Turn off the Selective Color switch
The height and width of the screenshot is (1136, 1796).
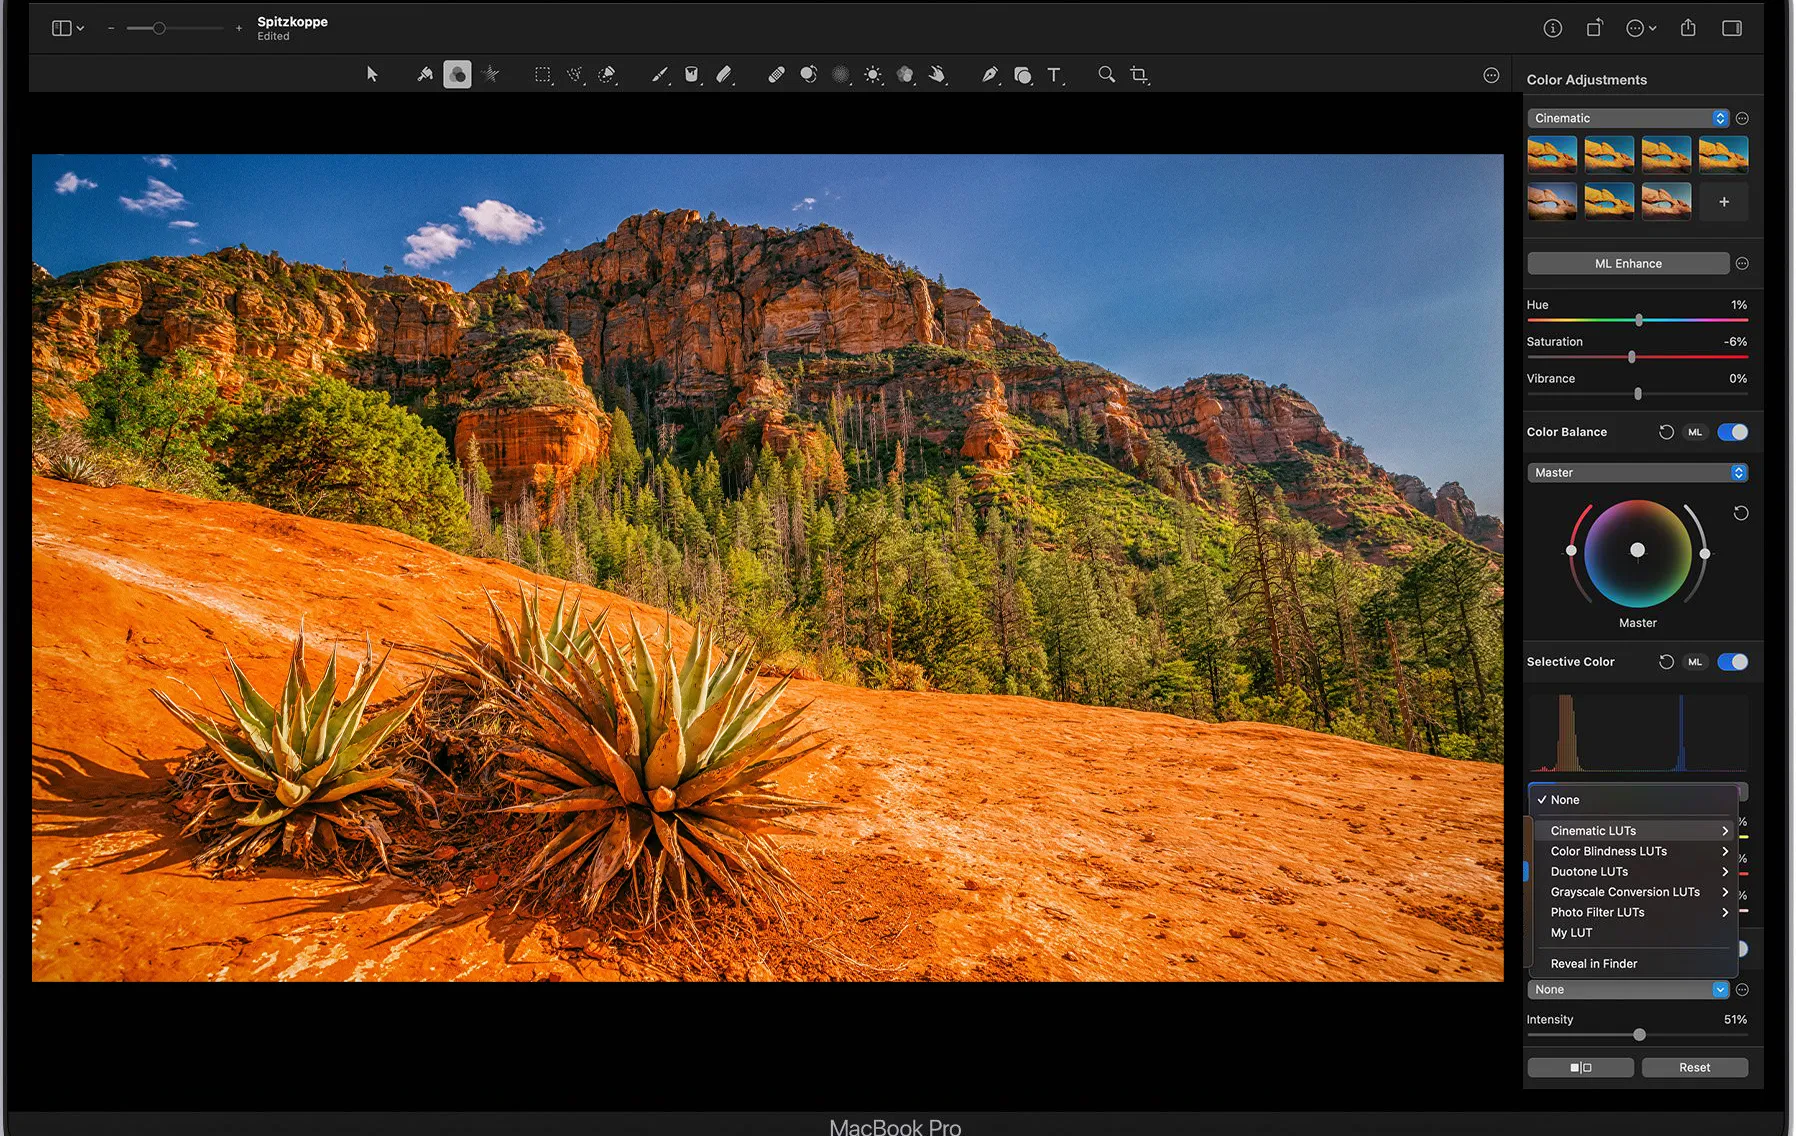pyautogui.click(x=1732, y=662)
